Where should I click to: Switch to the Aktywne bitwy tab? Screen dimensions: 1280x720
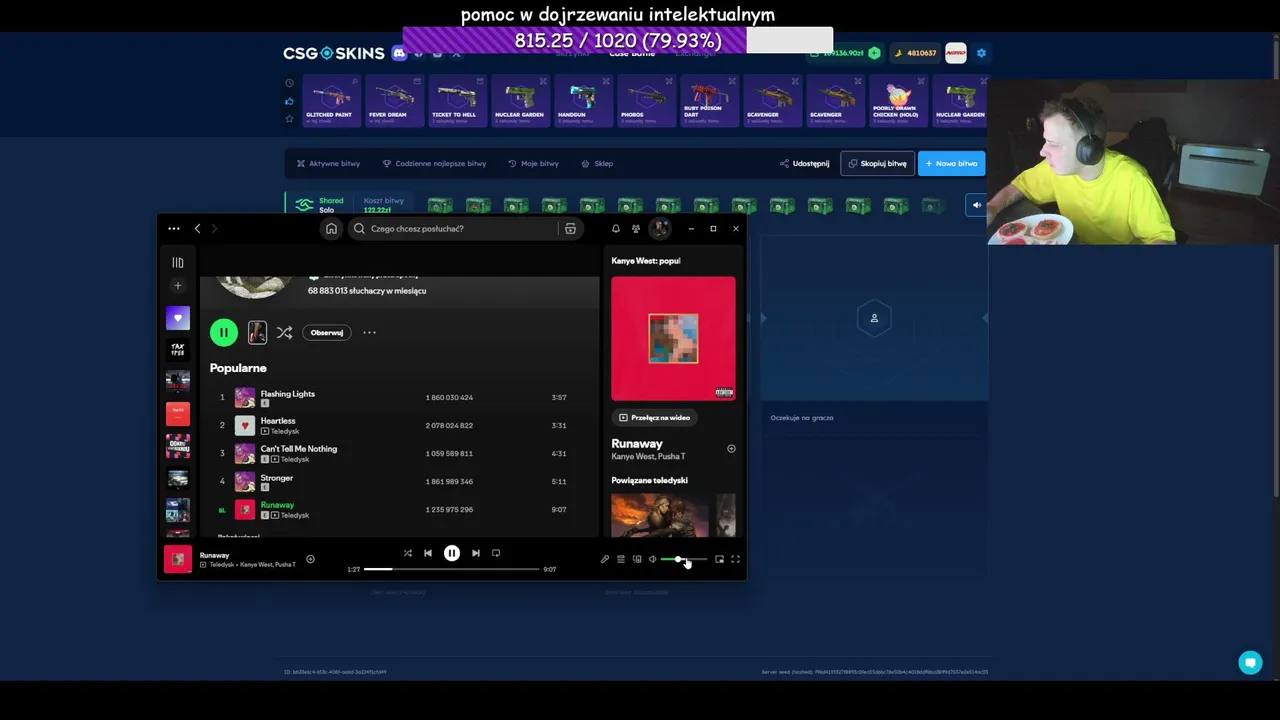click(328, 164)
